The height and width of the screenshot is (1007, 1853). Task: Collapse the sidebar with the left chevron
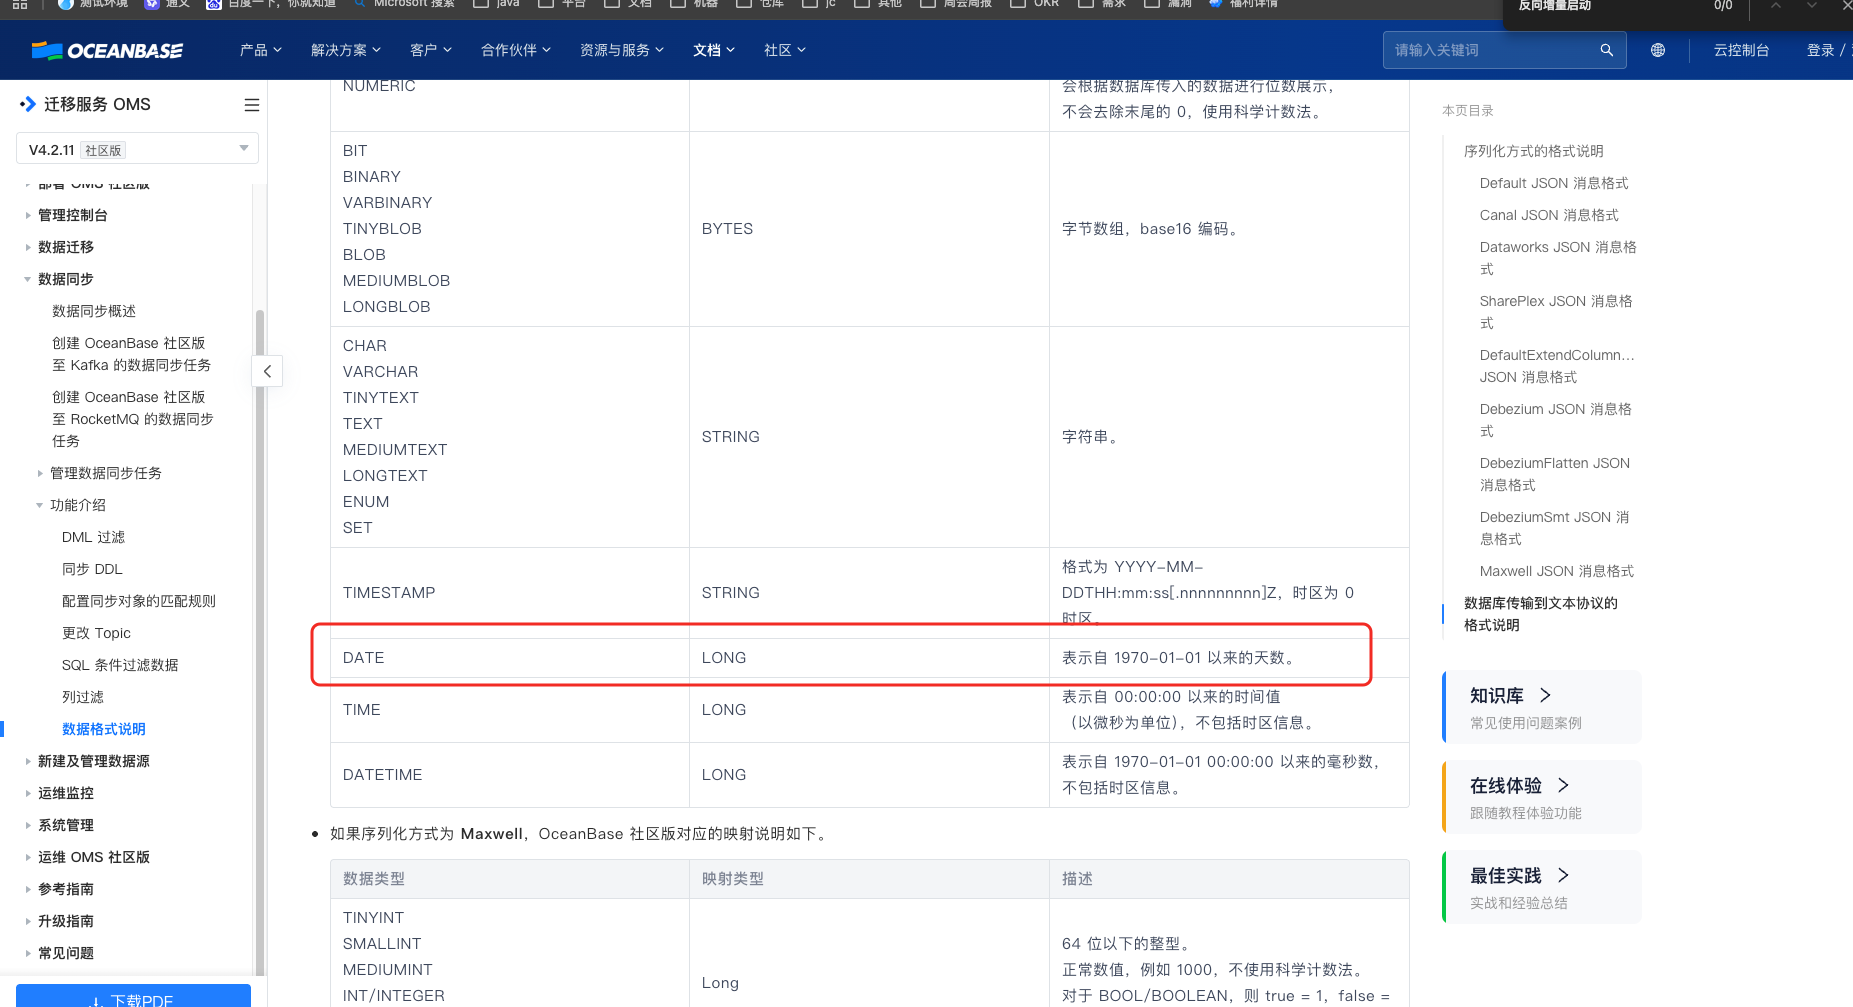point(267,371)
